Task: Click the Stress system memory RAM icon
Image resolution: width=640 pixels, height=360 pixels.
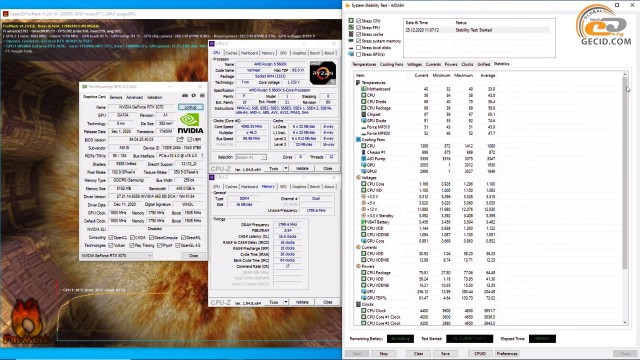Action: 351,41
